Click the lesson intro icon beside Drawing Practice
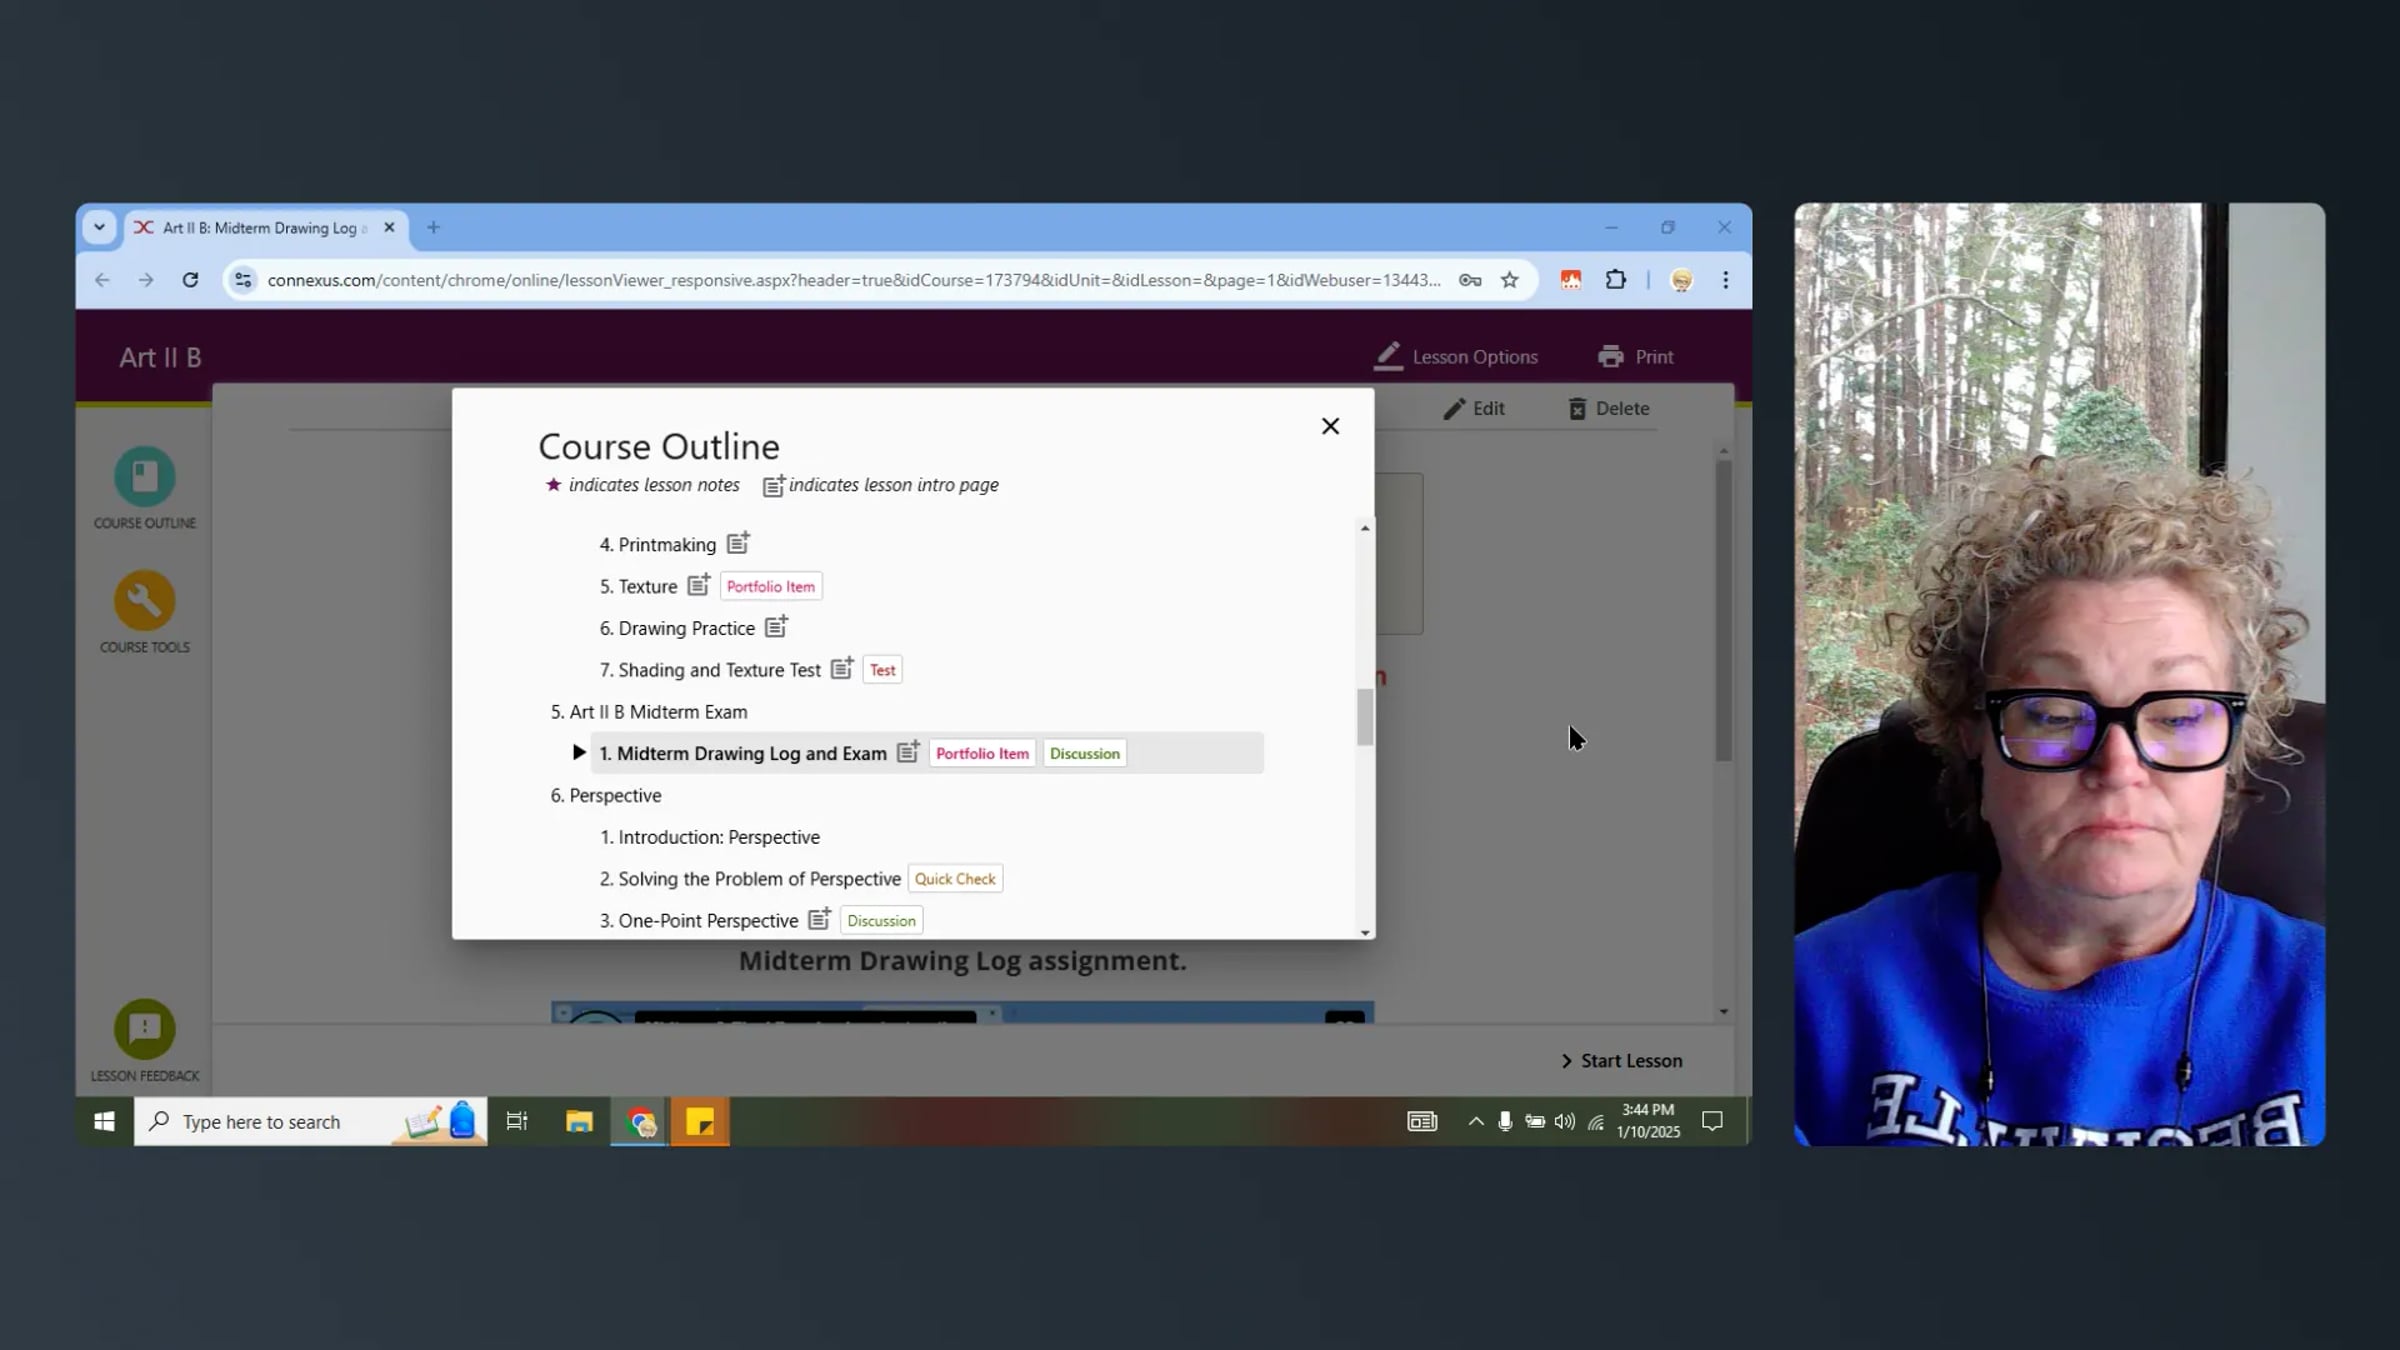The image size is (2400, 1350). pyautogui.click(x=777, y=627)
